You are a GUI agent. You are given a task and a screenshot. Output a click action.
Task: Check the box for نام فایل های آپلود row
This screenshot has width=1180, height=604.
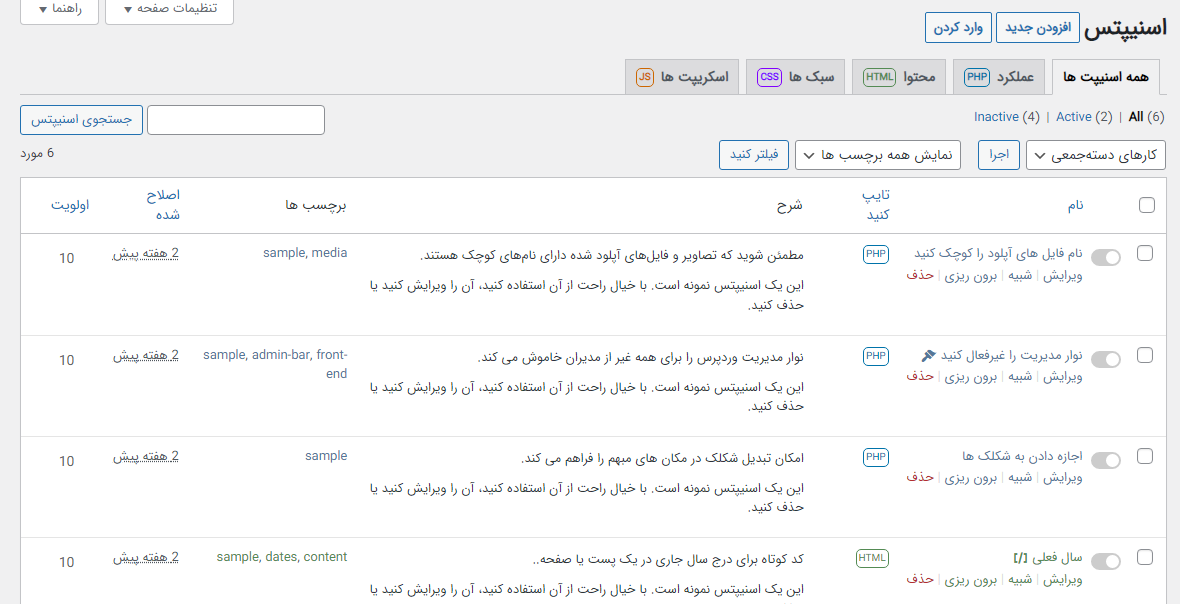coord(1145,253)
